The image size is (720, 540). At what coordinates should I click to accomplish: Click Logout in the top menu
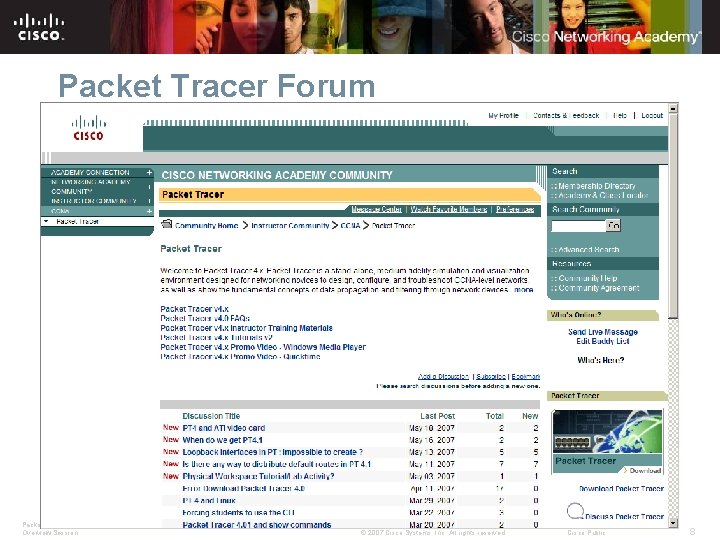652,116
